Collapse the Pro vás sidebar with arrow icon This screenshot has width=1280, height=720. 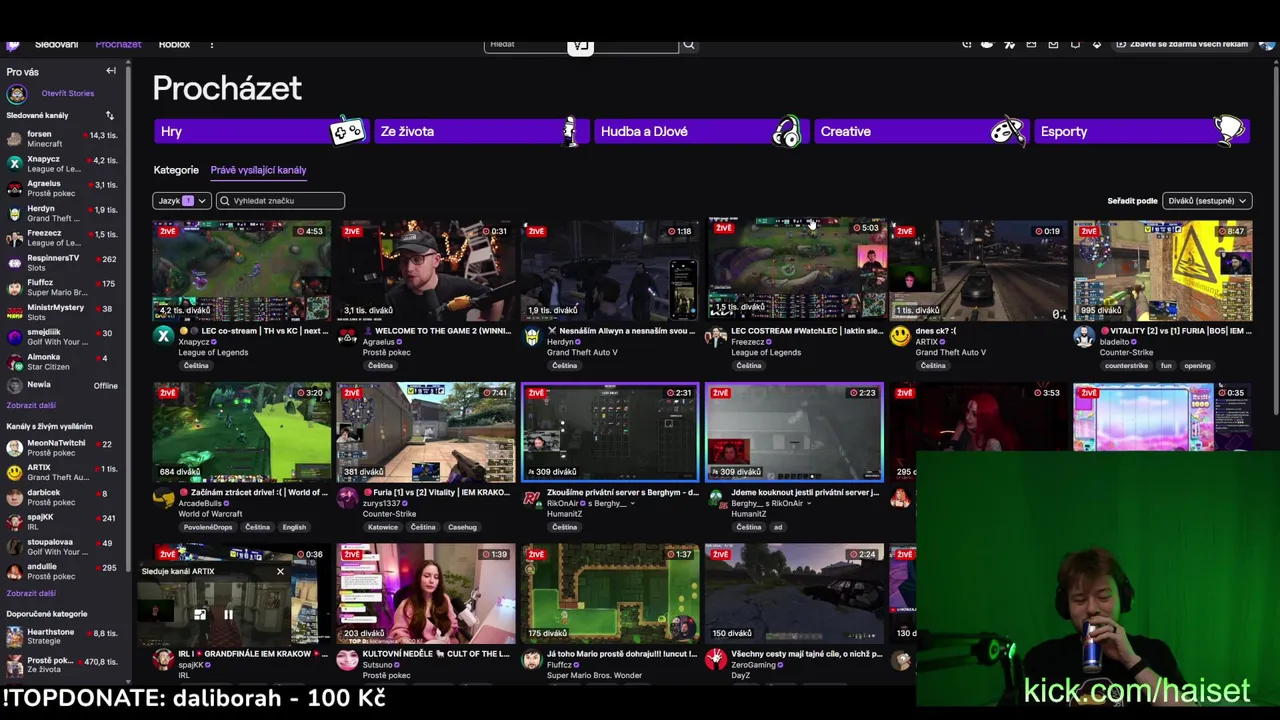[x=111, y=71]
